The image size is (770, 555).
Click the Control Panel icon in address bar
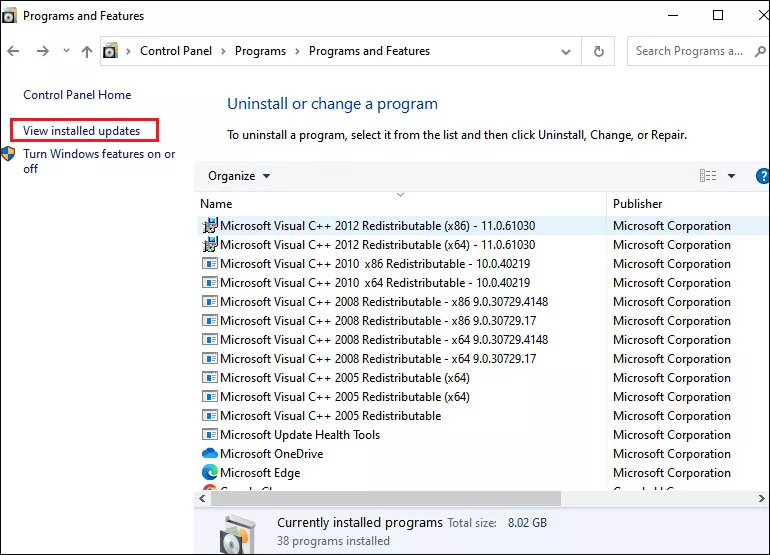tap(110, 51)
